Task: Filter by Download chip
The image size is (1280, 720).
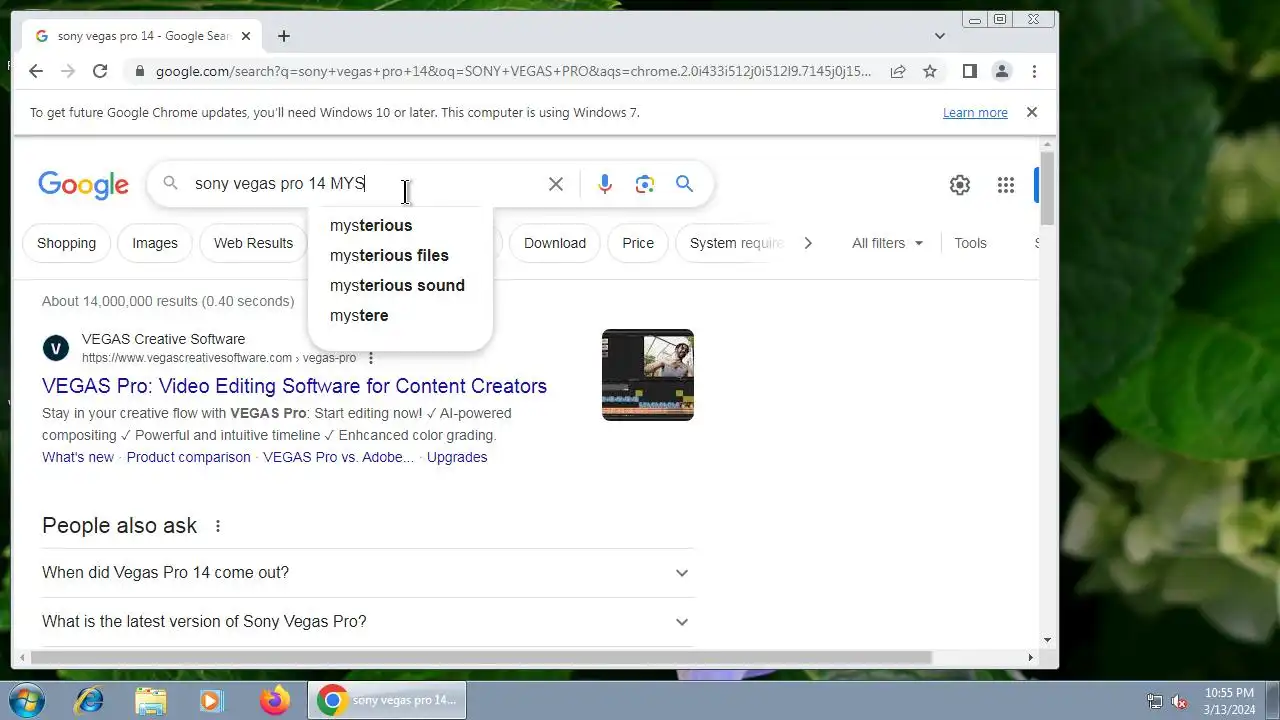Action: pyautogui.click(x=555, y=243)
